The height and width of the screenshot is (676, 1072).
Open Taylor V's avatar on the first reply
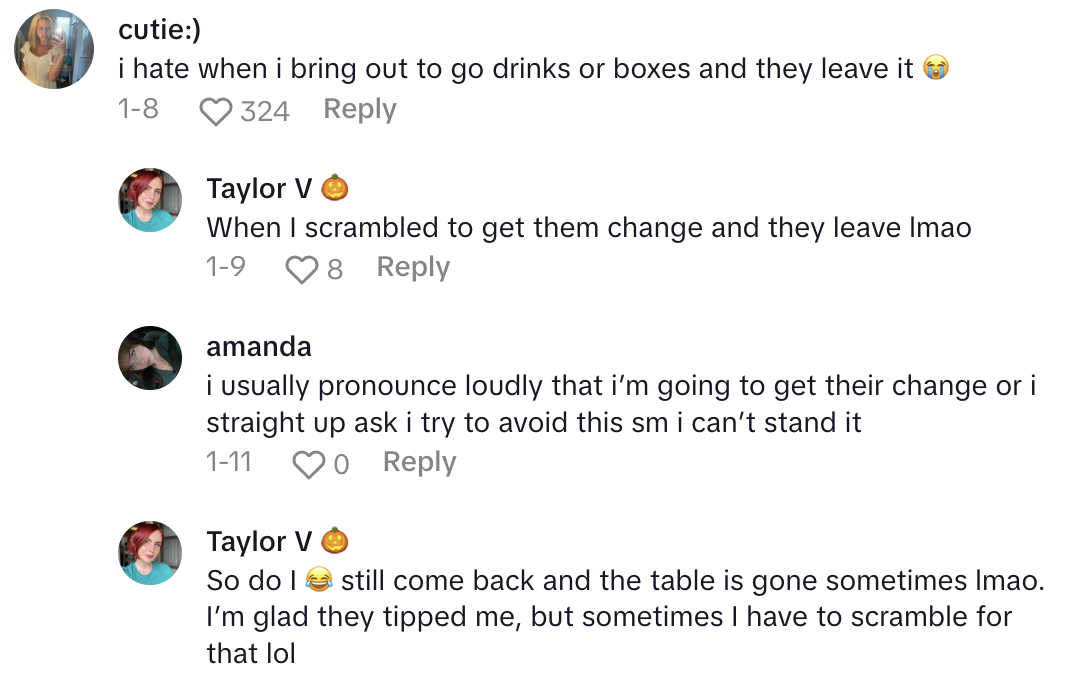point(151,200)
